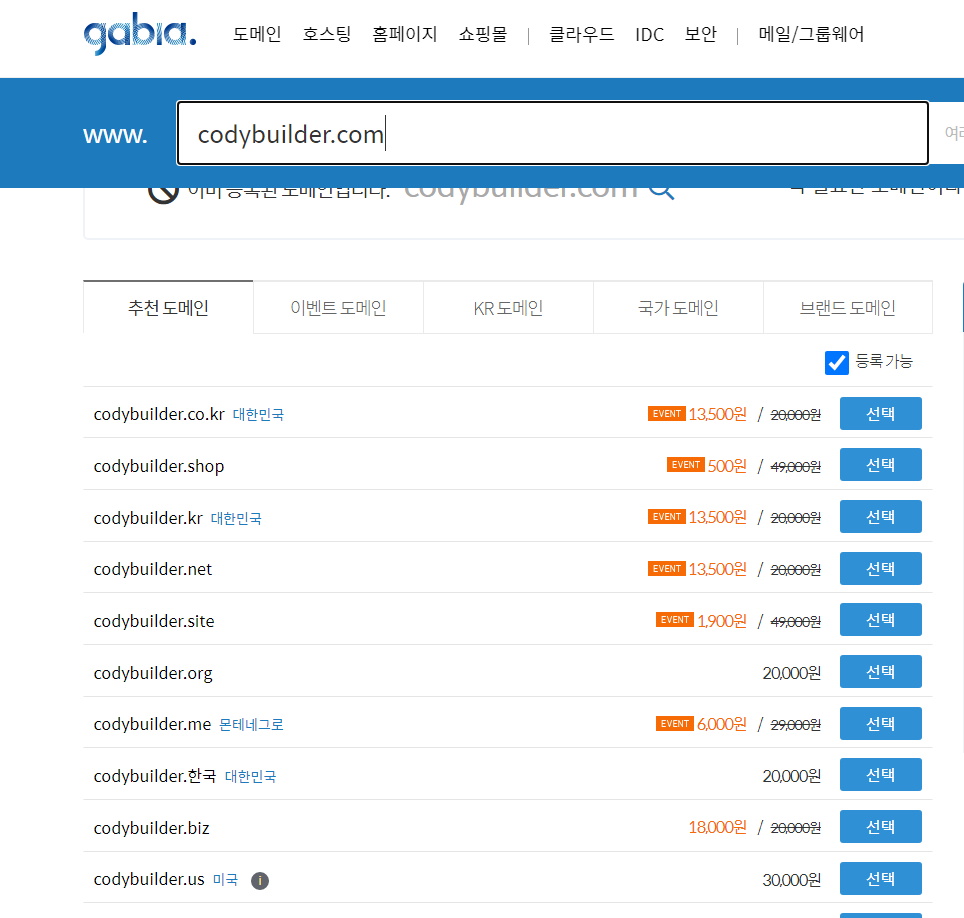This screenshot has width=964, height=918.
Task: Click the codybuilder.shop domain name
Action: click(x=159, y=466)
